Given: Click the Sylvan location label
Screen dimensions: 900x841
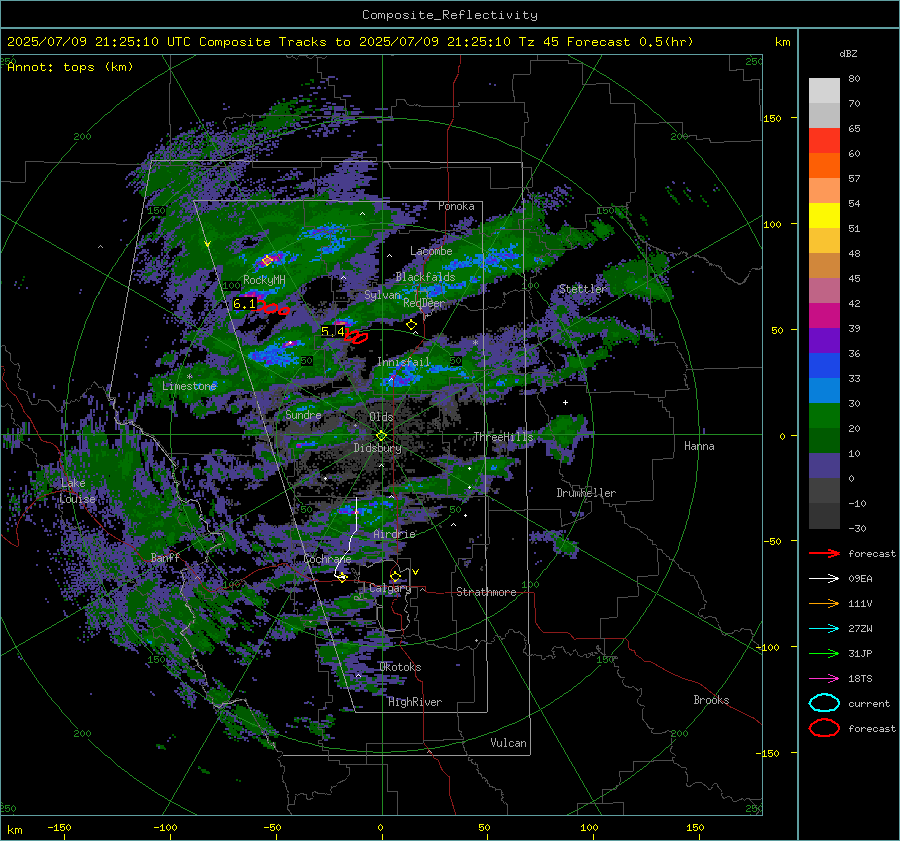Looking at the screenshot, I should (382, 295).
